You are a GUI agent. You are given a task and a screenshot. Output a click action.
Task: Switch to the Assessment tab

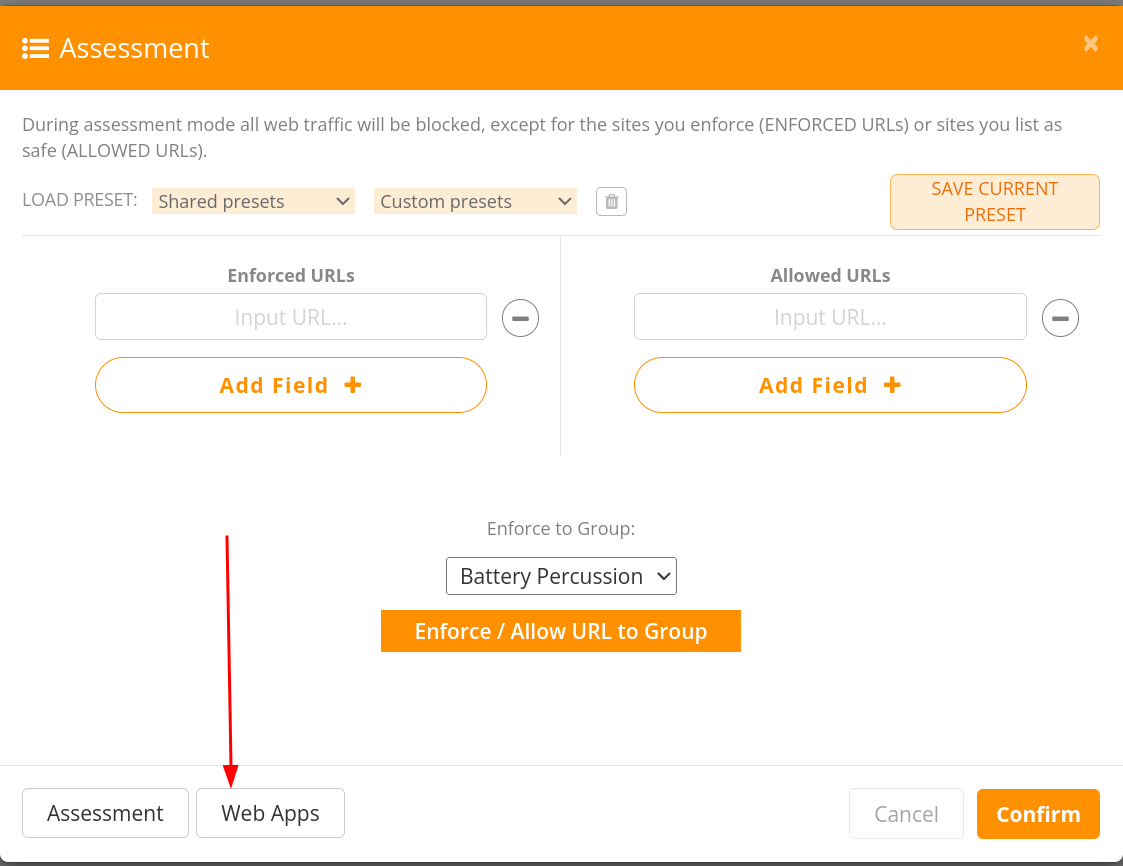[x=105, y=813]
